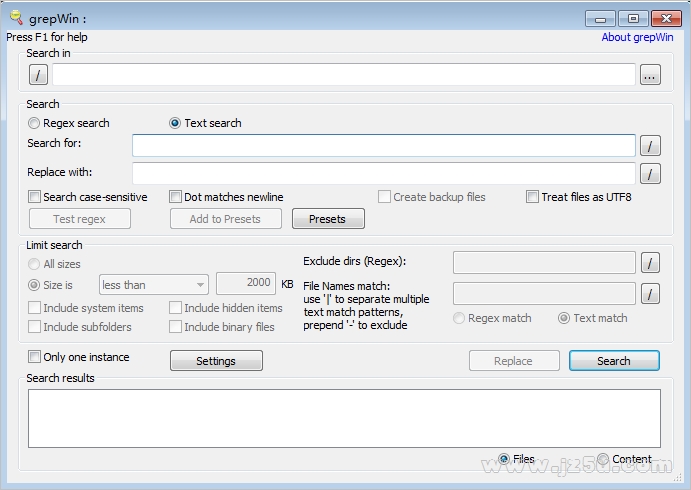Open the About grepWin link
The height and width of the screenshot is (490, 691).
637,37
